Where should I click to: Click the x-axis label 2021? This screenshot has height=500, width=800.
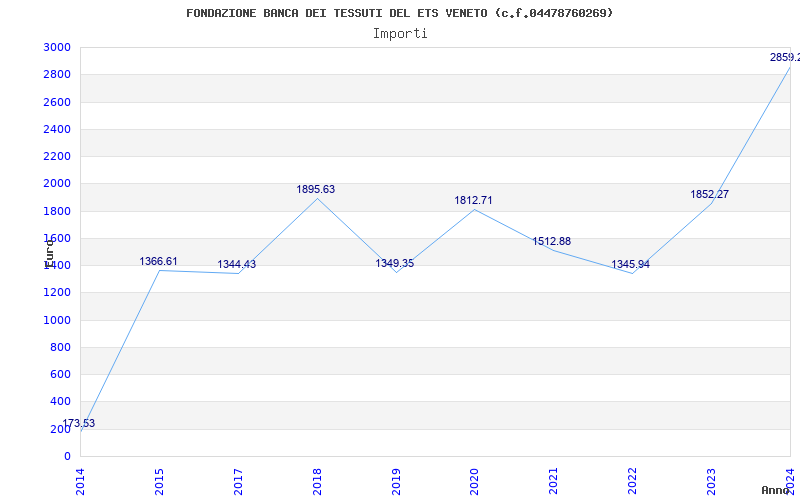pos(554,482)
